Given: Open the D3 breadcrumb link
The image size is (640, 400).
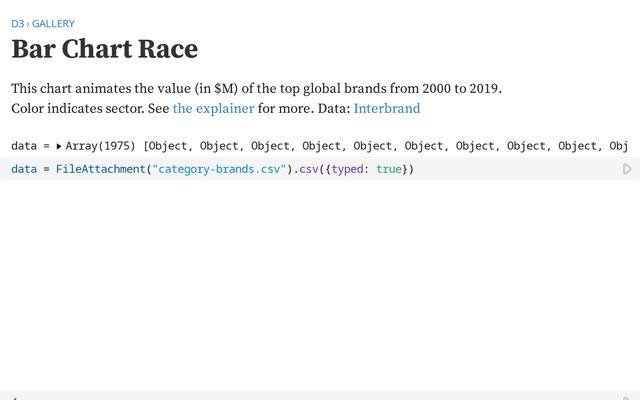Looking at the screenshot, I should tap(17, 23).
